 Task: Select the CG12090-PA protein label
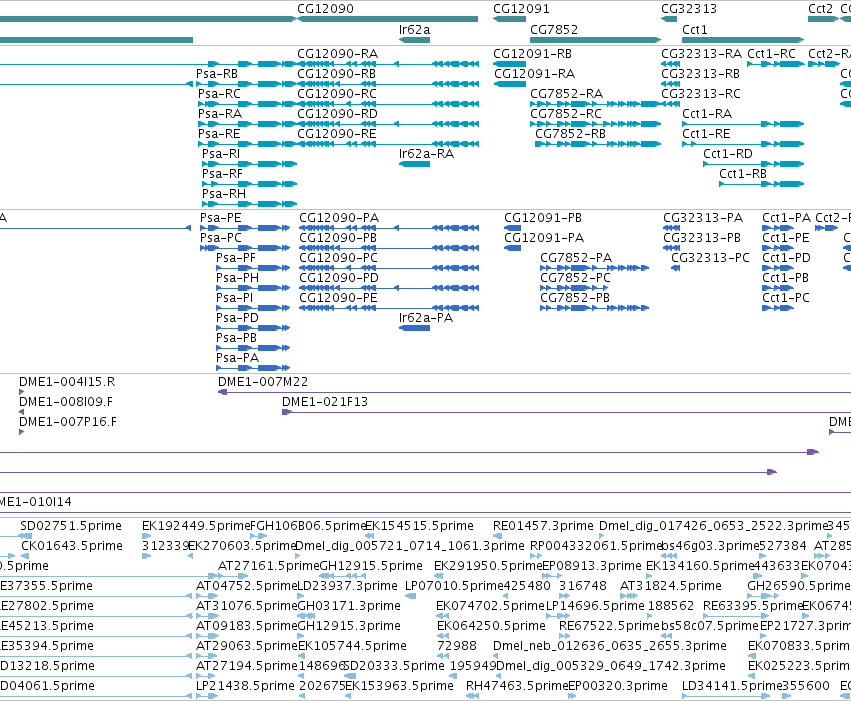(x=339, y=218)
